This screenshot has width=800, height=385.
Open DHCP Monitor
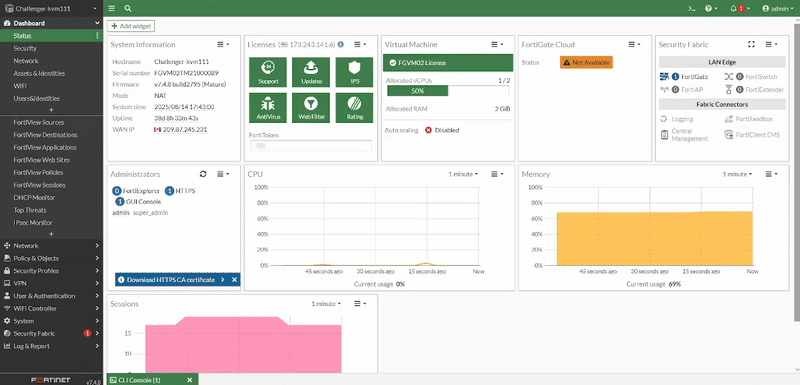34,197
